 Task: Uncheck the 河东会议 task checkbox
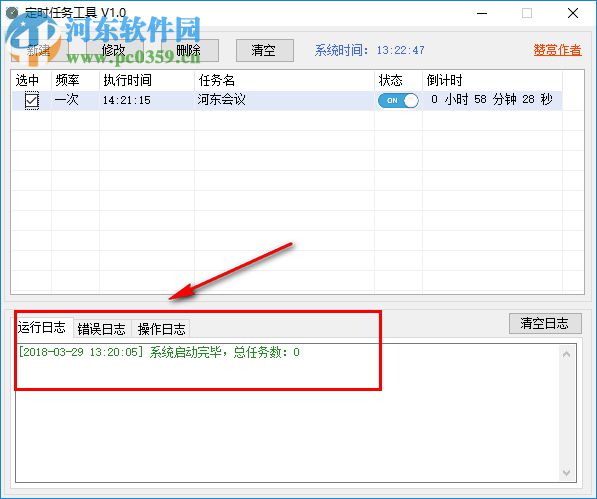point(32,100)
